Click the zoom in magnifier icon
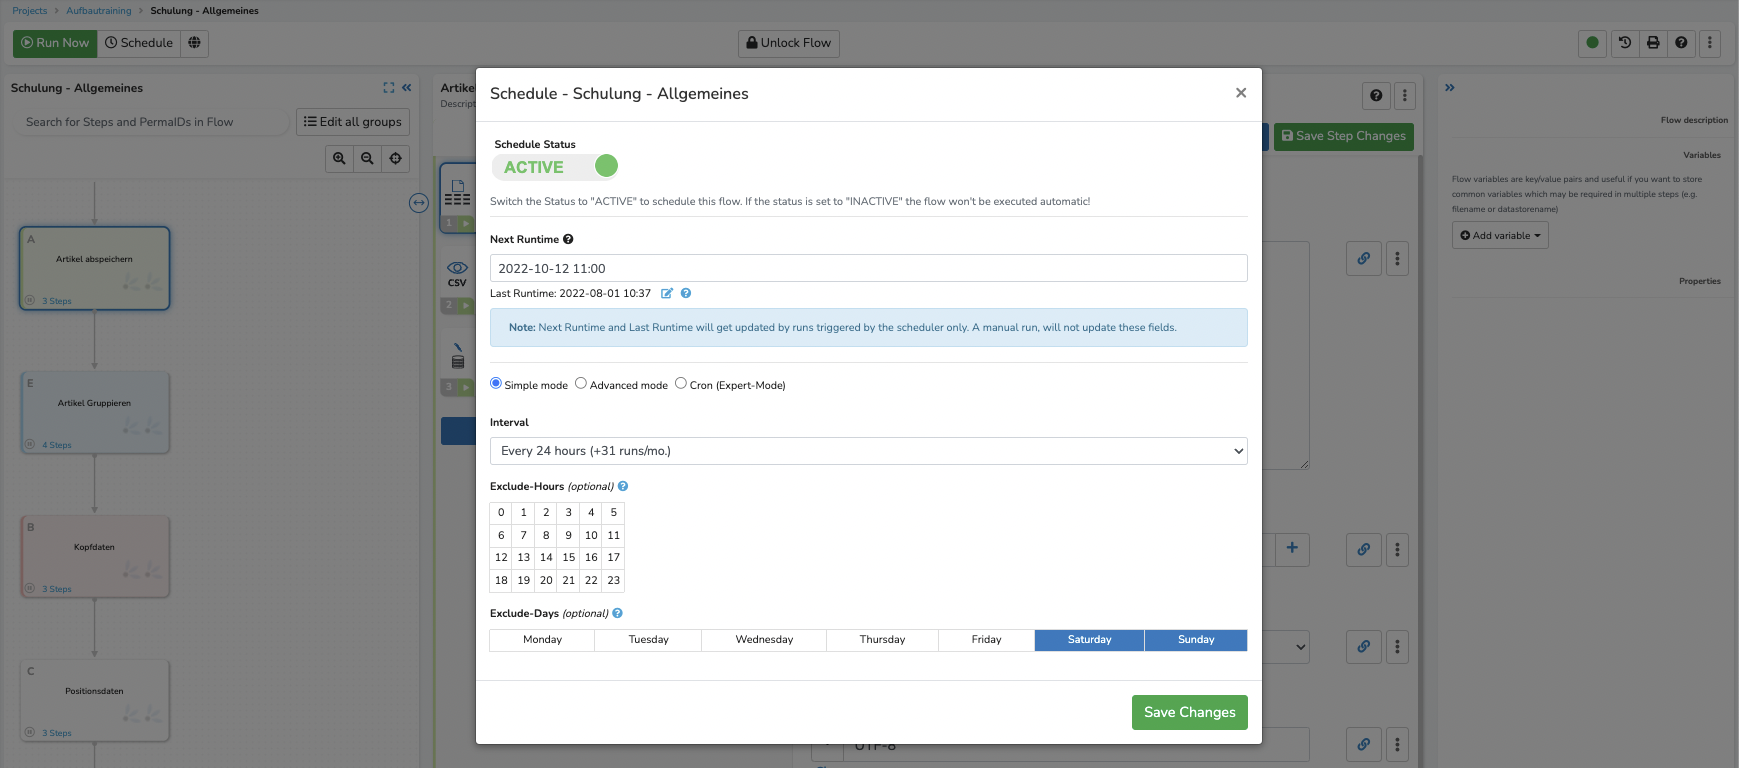This screenshot has width=1739, height=768. point(340,159)
